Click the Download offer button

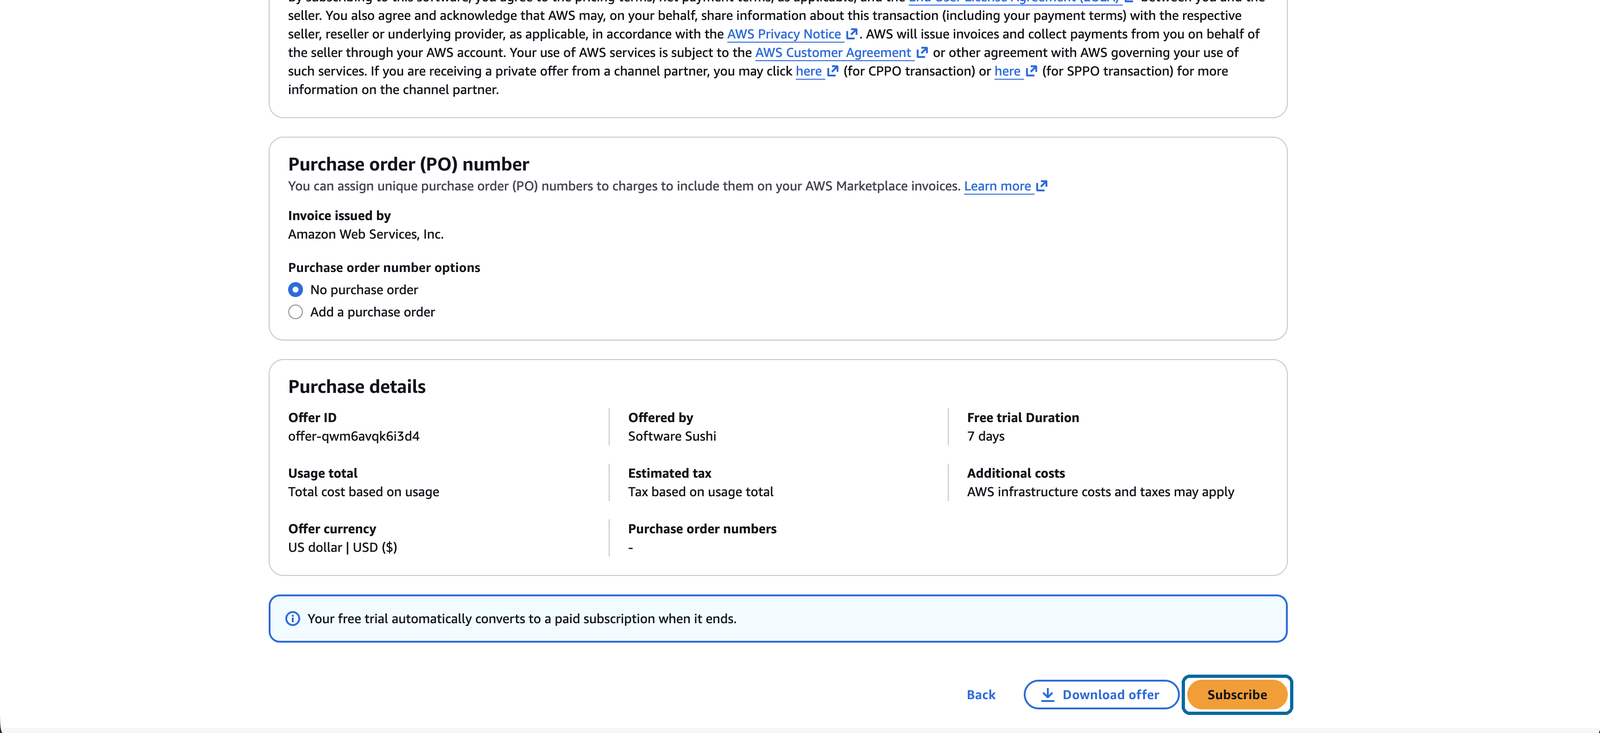click(1101, 695)
